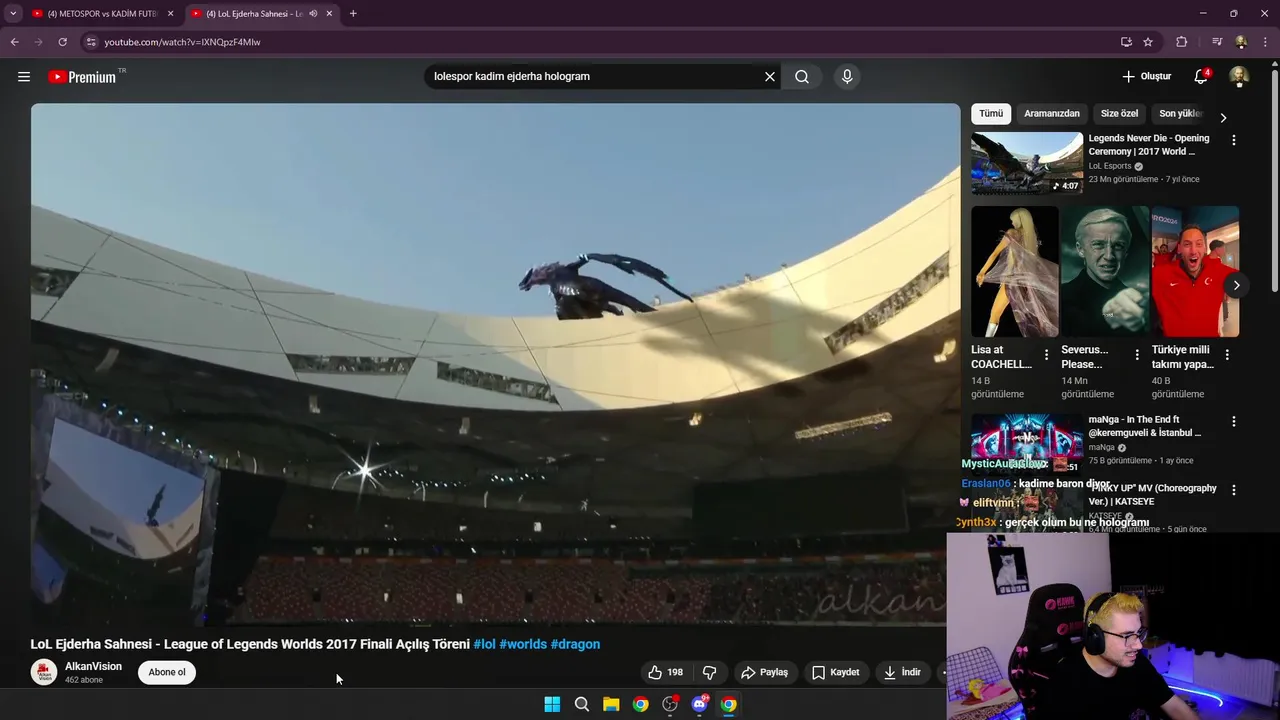This screenshot has width=1280, height=720.
Task: Open Legends Never Die Opening Ceremony title
Action: [x=1149, y=145]
